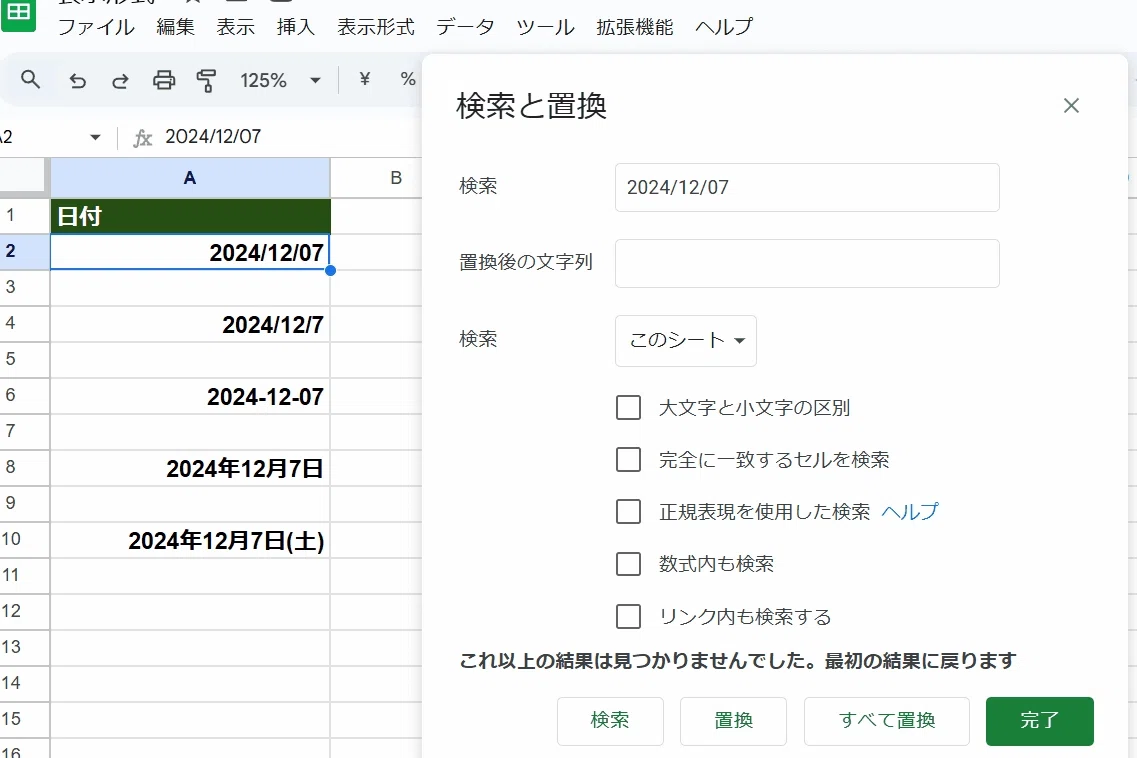
Task: Select column A header
Action: 190,178
